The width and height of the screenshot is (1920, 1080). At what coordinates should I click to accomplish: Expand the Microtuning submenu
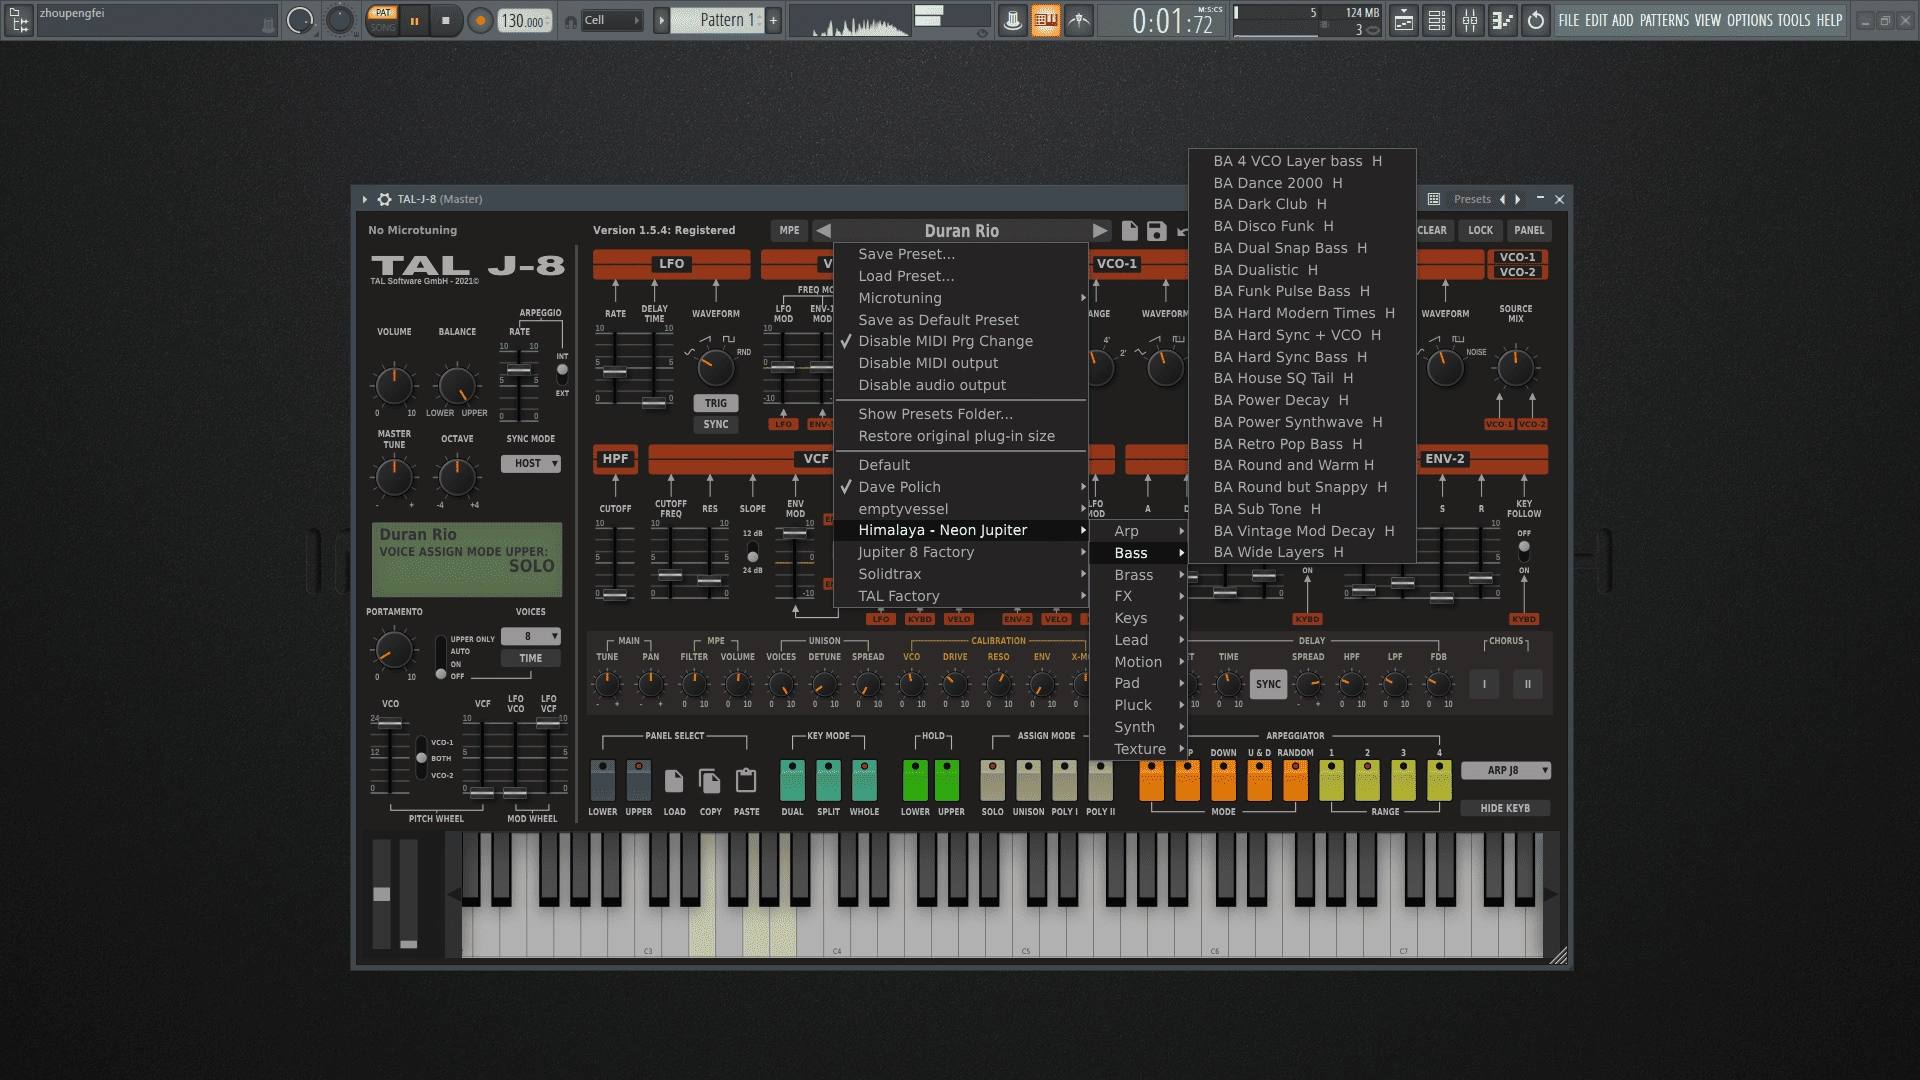(960, 298)
